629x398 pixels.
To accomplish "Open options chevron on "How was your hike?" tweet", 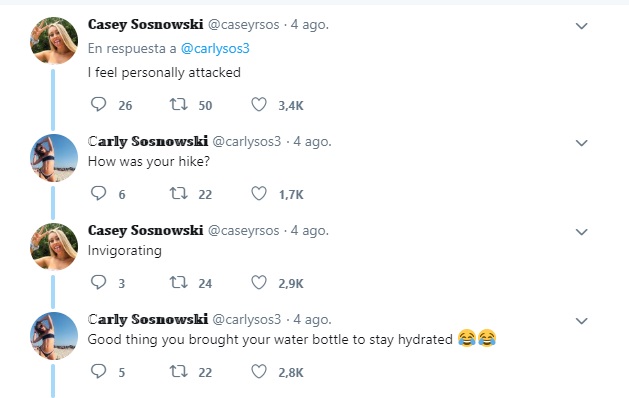I will click(x=581, y=143).
